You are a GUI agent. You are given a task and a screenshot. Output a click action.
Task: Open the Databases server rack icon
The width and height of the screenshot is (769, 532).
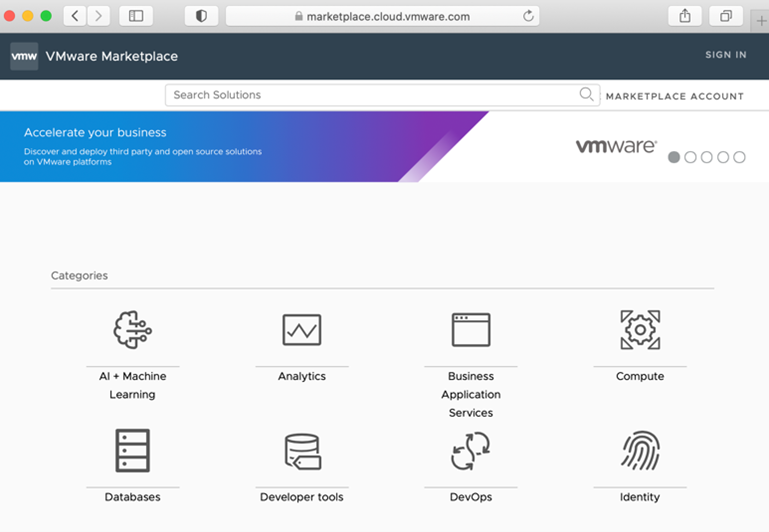click(132, 451)
